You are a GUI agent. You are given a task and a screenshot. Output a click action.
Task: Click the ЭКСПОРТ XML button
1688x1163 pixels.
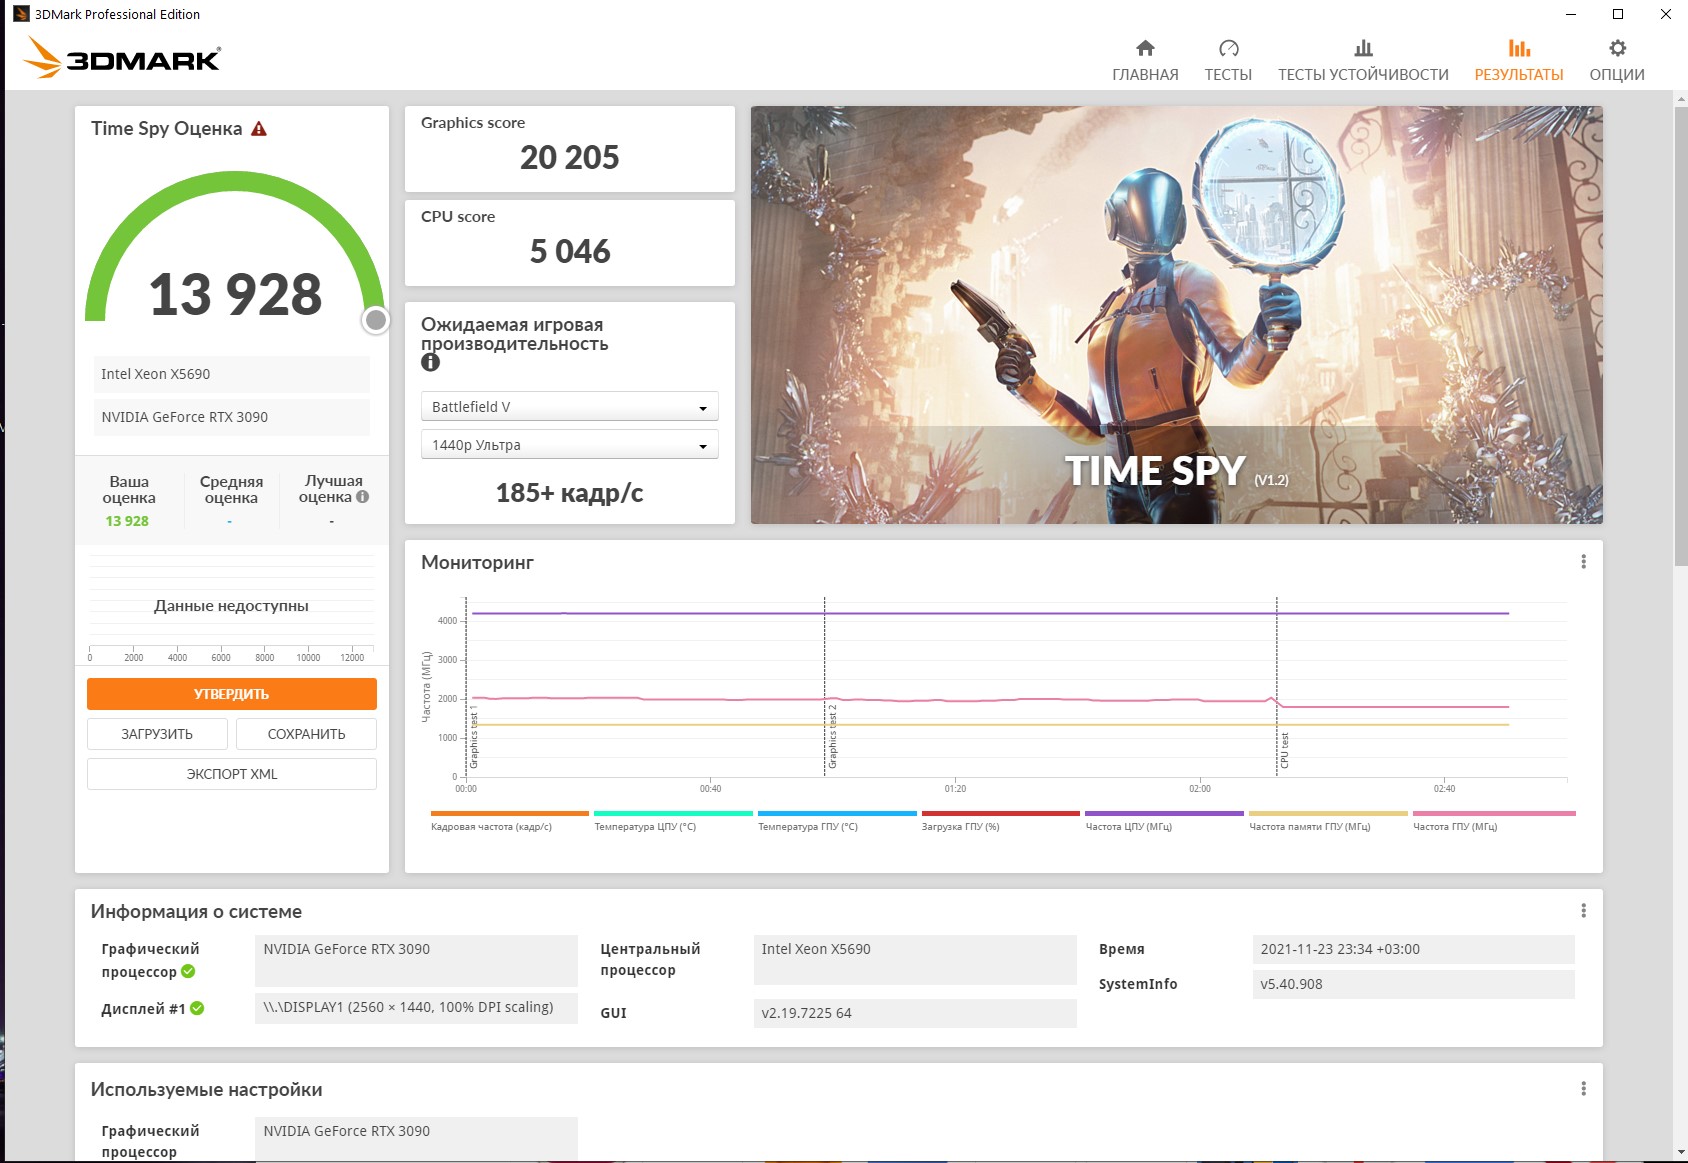coord(232,774)
